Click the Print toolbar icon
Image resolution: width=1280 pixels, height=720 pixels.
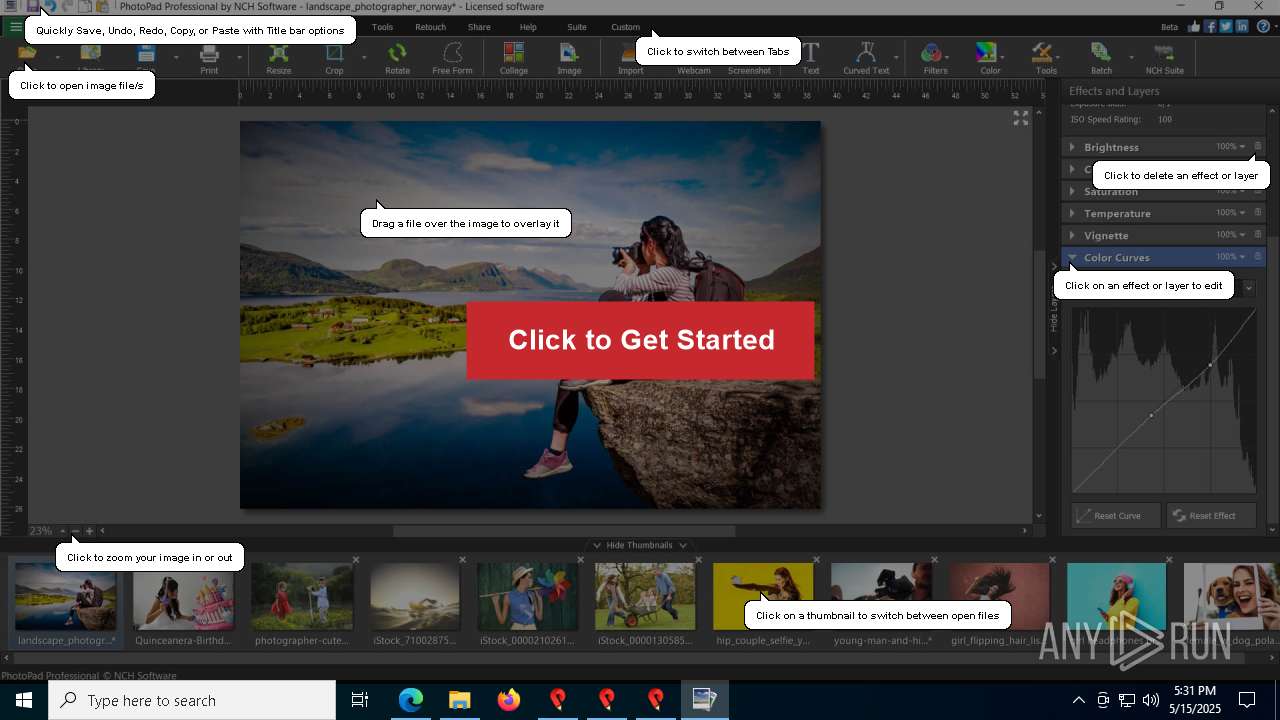[209, 58]
